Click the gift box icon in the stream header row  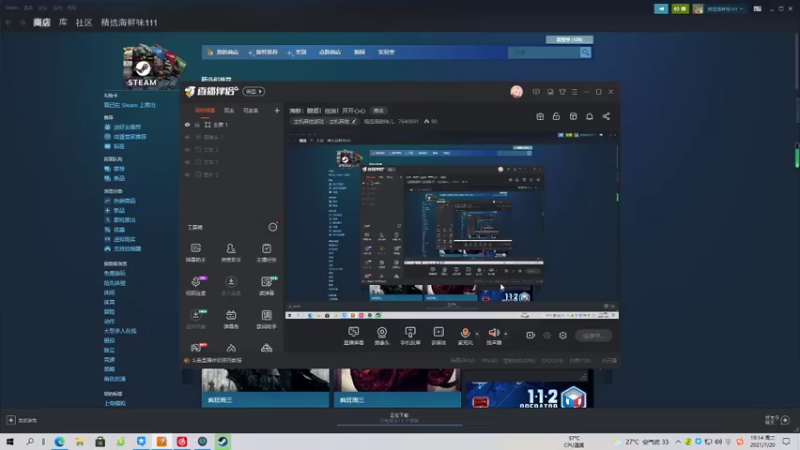[x=540, y=116]
